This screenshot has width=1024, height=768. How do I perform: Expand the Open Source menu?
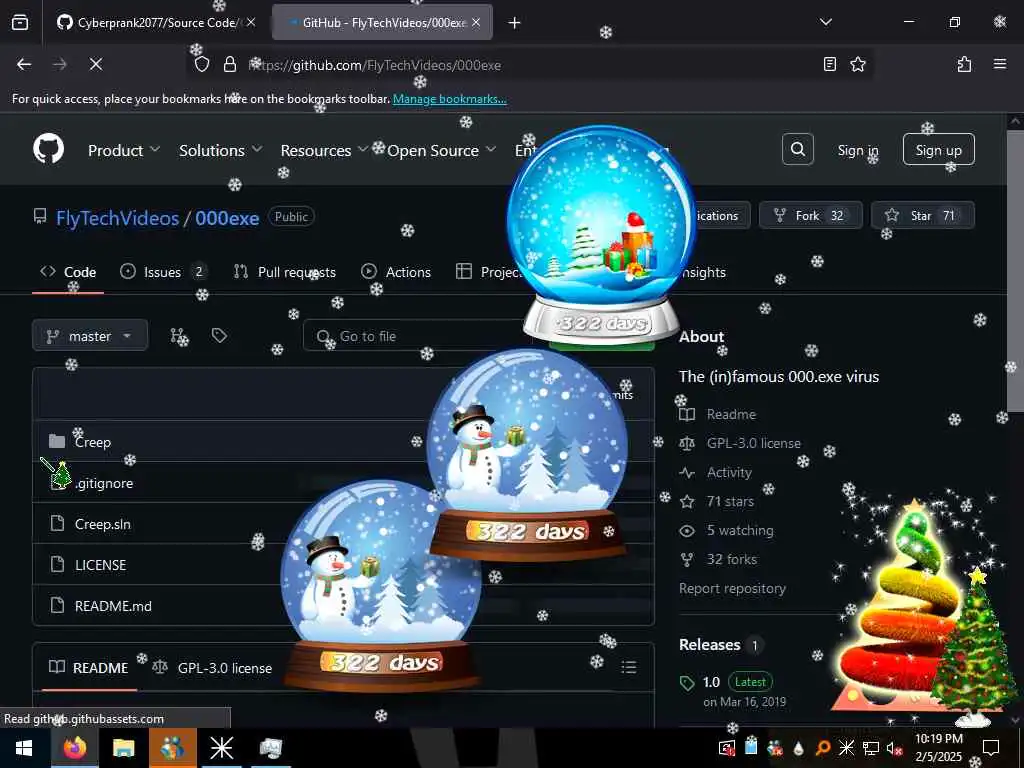[x=441, y=150]
